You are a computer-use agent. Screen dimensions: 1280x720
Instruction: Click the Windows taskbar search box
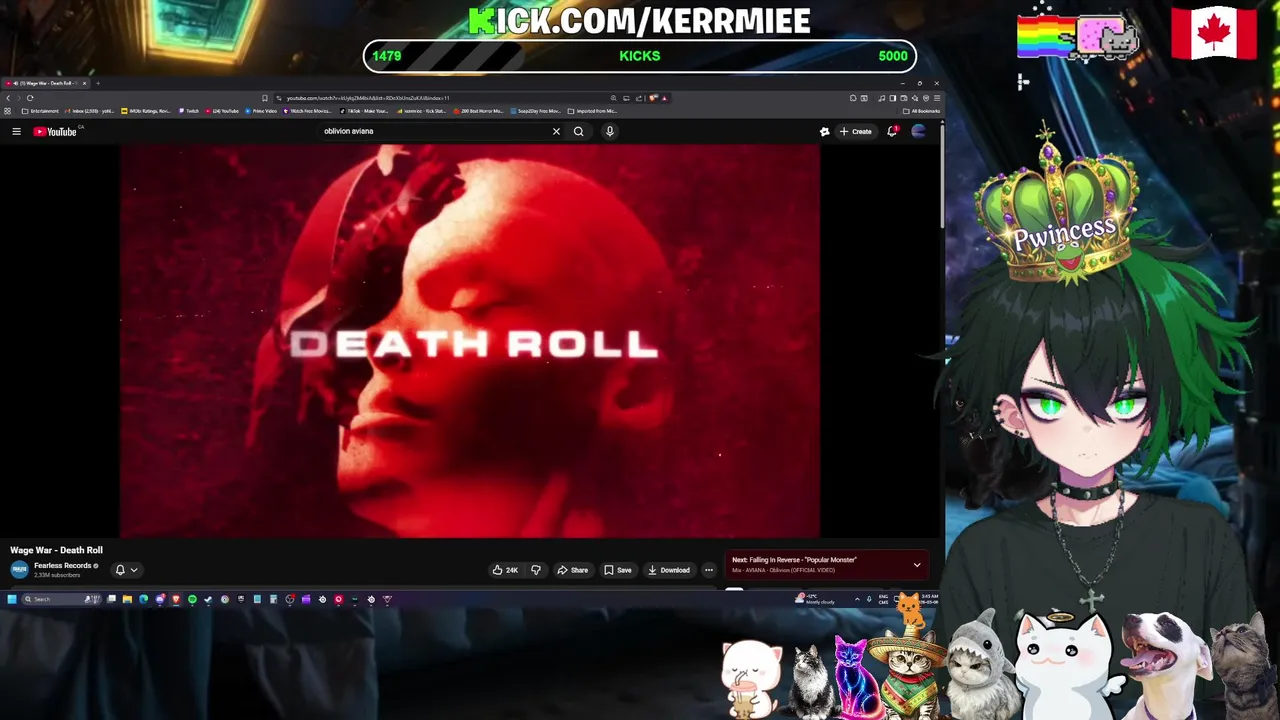pos(61,599)
